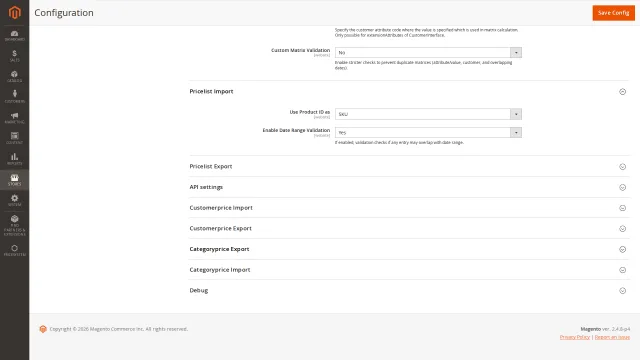Click the Magento logo icon

tap(15, 12)
